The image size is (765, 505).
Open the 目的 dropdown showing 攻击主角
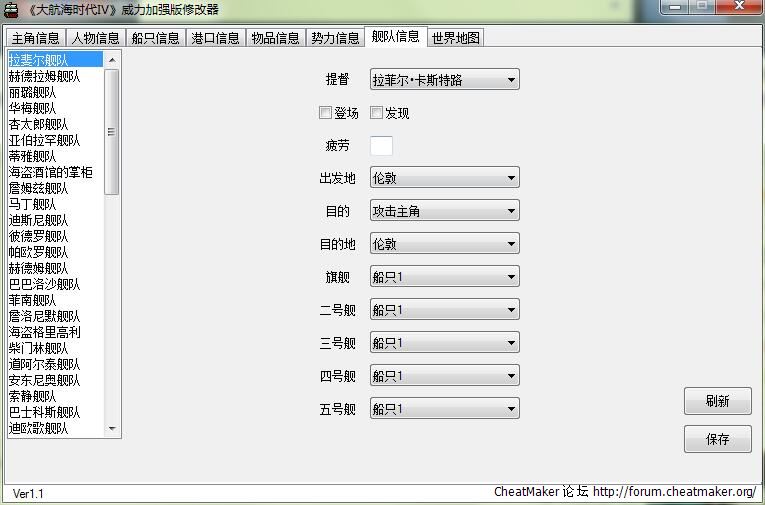click(444, 211)
